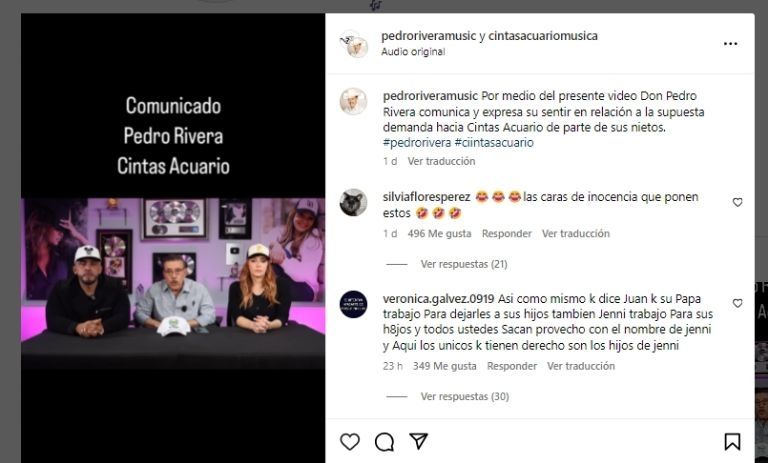Image resolution: width=768 pixels, height=463 pixels.
Task: Like veronica.galvez.0919's comment
Action: click(737, 303)
